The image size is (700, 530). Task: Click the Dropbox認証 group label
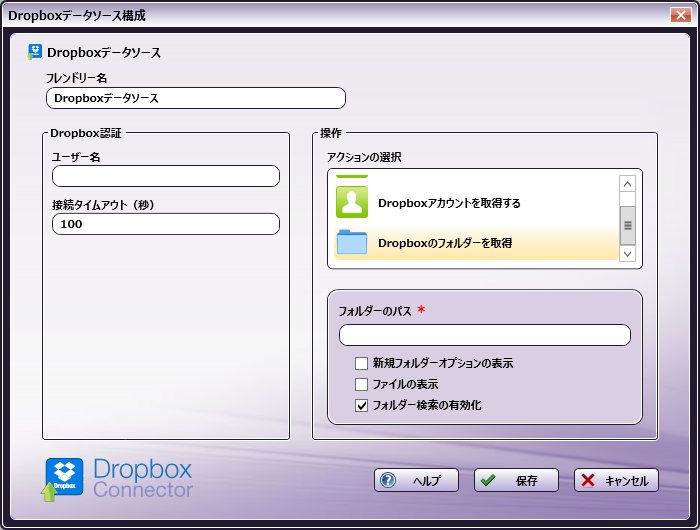[86, 133]
